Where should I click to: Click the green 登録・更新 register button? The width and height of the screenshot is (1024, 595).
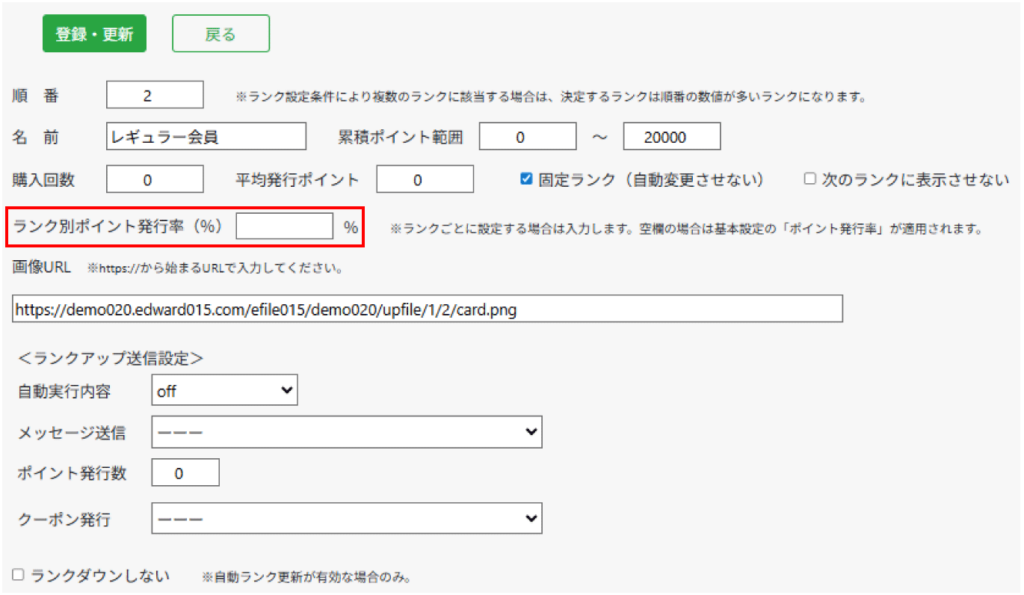(x=93, y=32)
